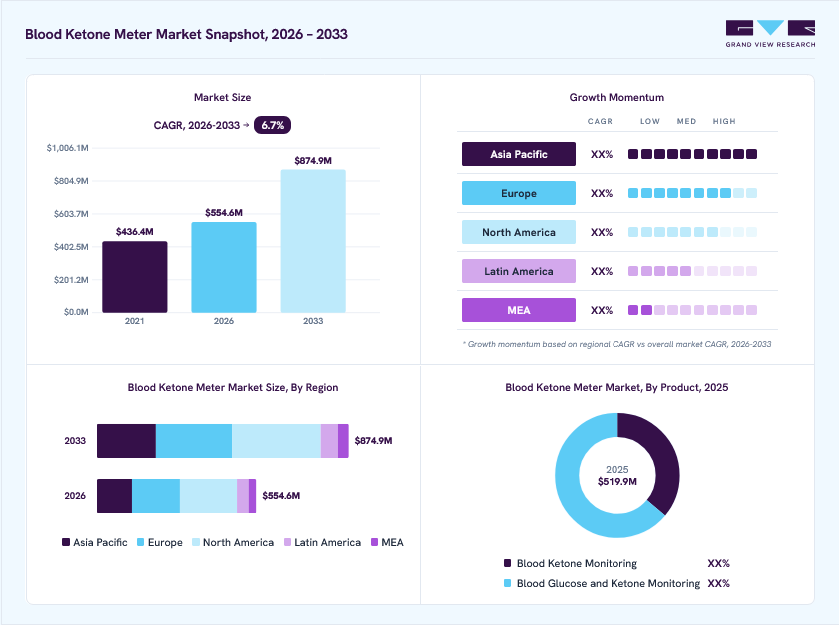Viewport: 840px width, 625px height.
Task: Click Blood Glucose and Ketone Monitoring swatch
Action: (x=507, y=583)
